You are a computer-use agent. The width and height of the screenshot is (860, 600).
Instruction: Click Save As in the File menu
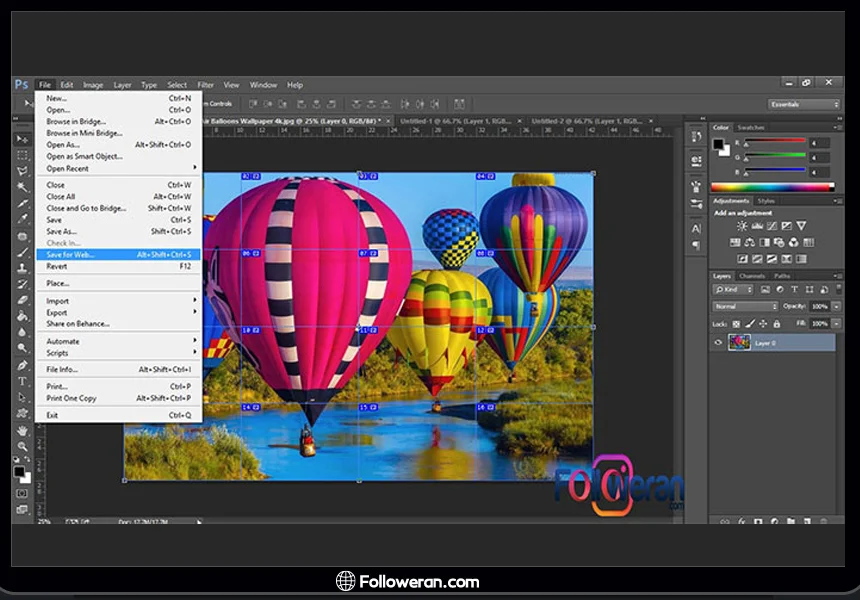[62, 231]
